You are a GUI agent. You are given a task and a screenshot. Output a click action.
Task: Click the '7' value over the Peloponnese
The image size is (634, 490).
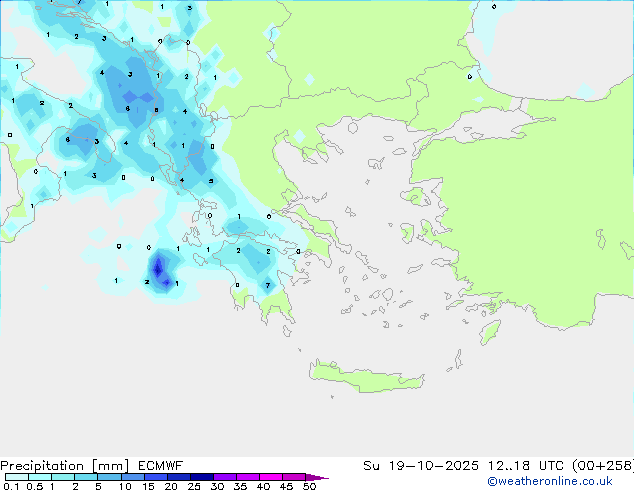tap(268, 286)
